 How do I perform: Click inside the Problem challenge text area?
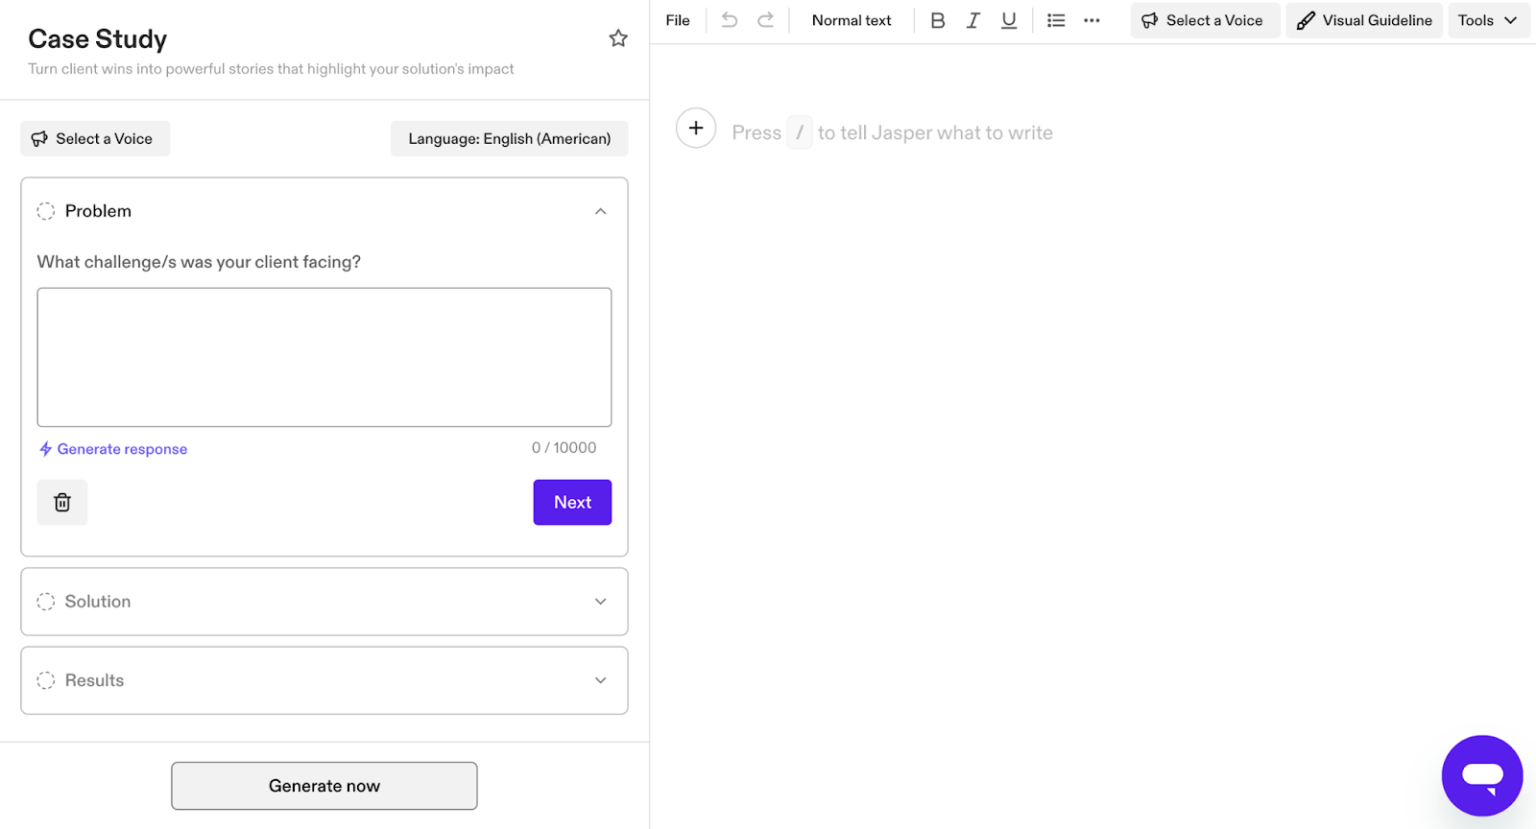(323, 356)
